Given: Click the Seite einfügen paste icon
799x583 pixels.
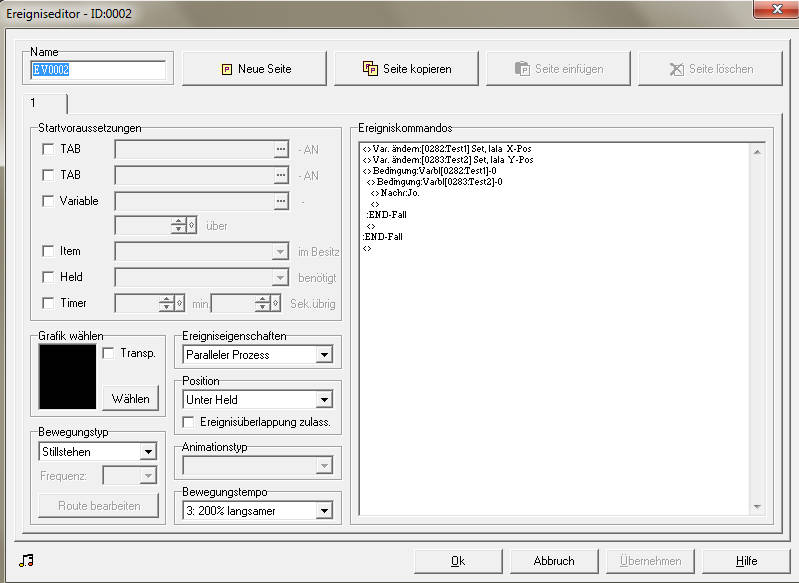Looking at the screenshot, I should click(x=522, y=68).
